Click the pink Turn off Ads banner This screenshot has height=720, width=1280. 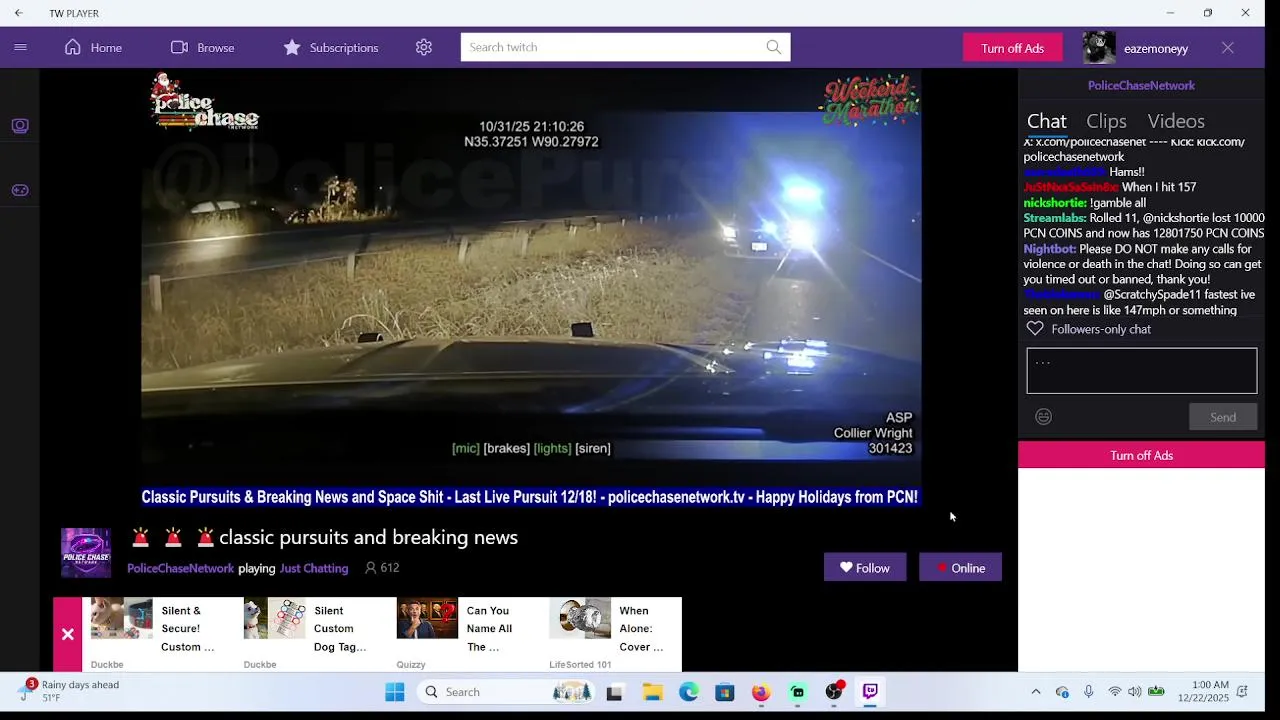pos(1141,455)
